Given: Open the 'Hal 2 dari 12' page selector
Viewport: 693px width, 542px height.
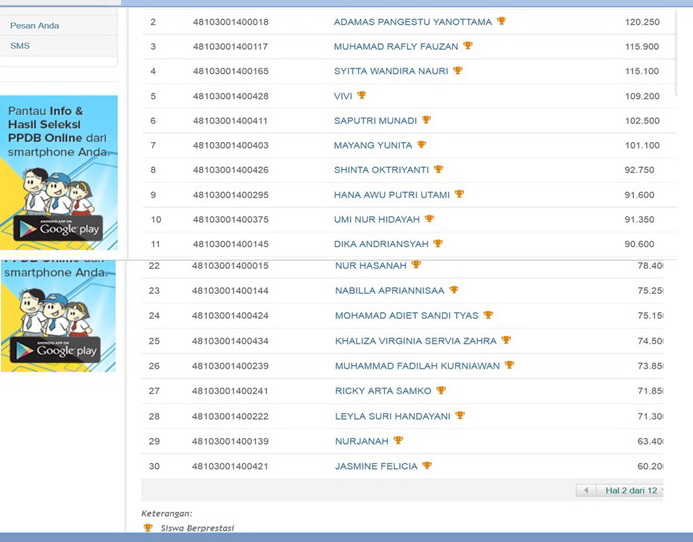Looking at the screenshot, I should coord(630,491).
